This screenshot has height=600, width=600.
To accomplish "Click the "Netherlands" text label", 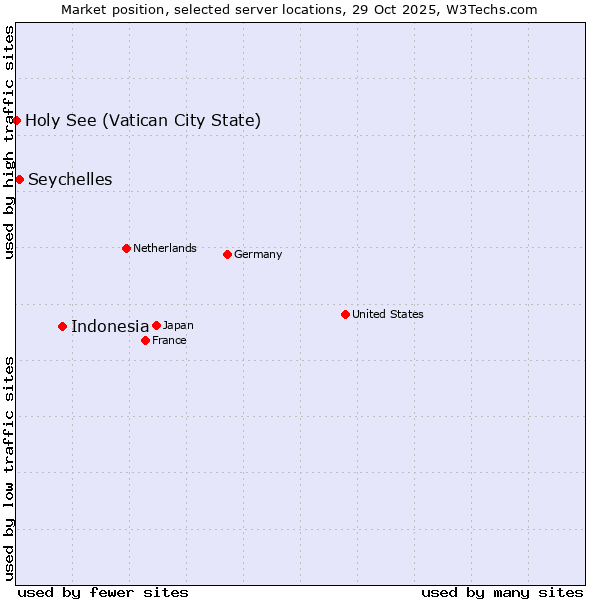I will pyautogui.click(x=165, y=248).
